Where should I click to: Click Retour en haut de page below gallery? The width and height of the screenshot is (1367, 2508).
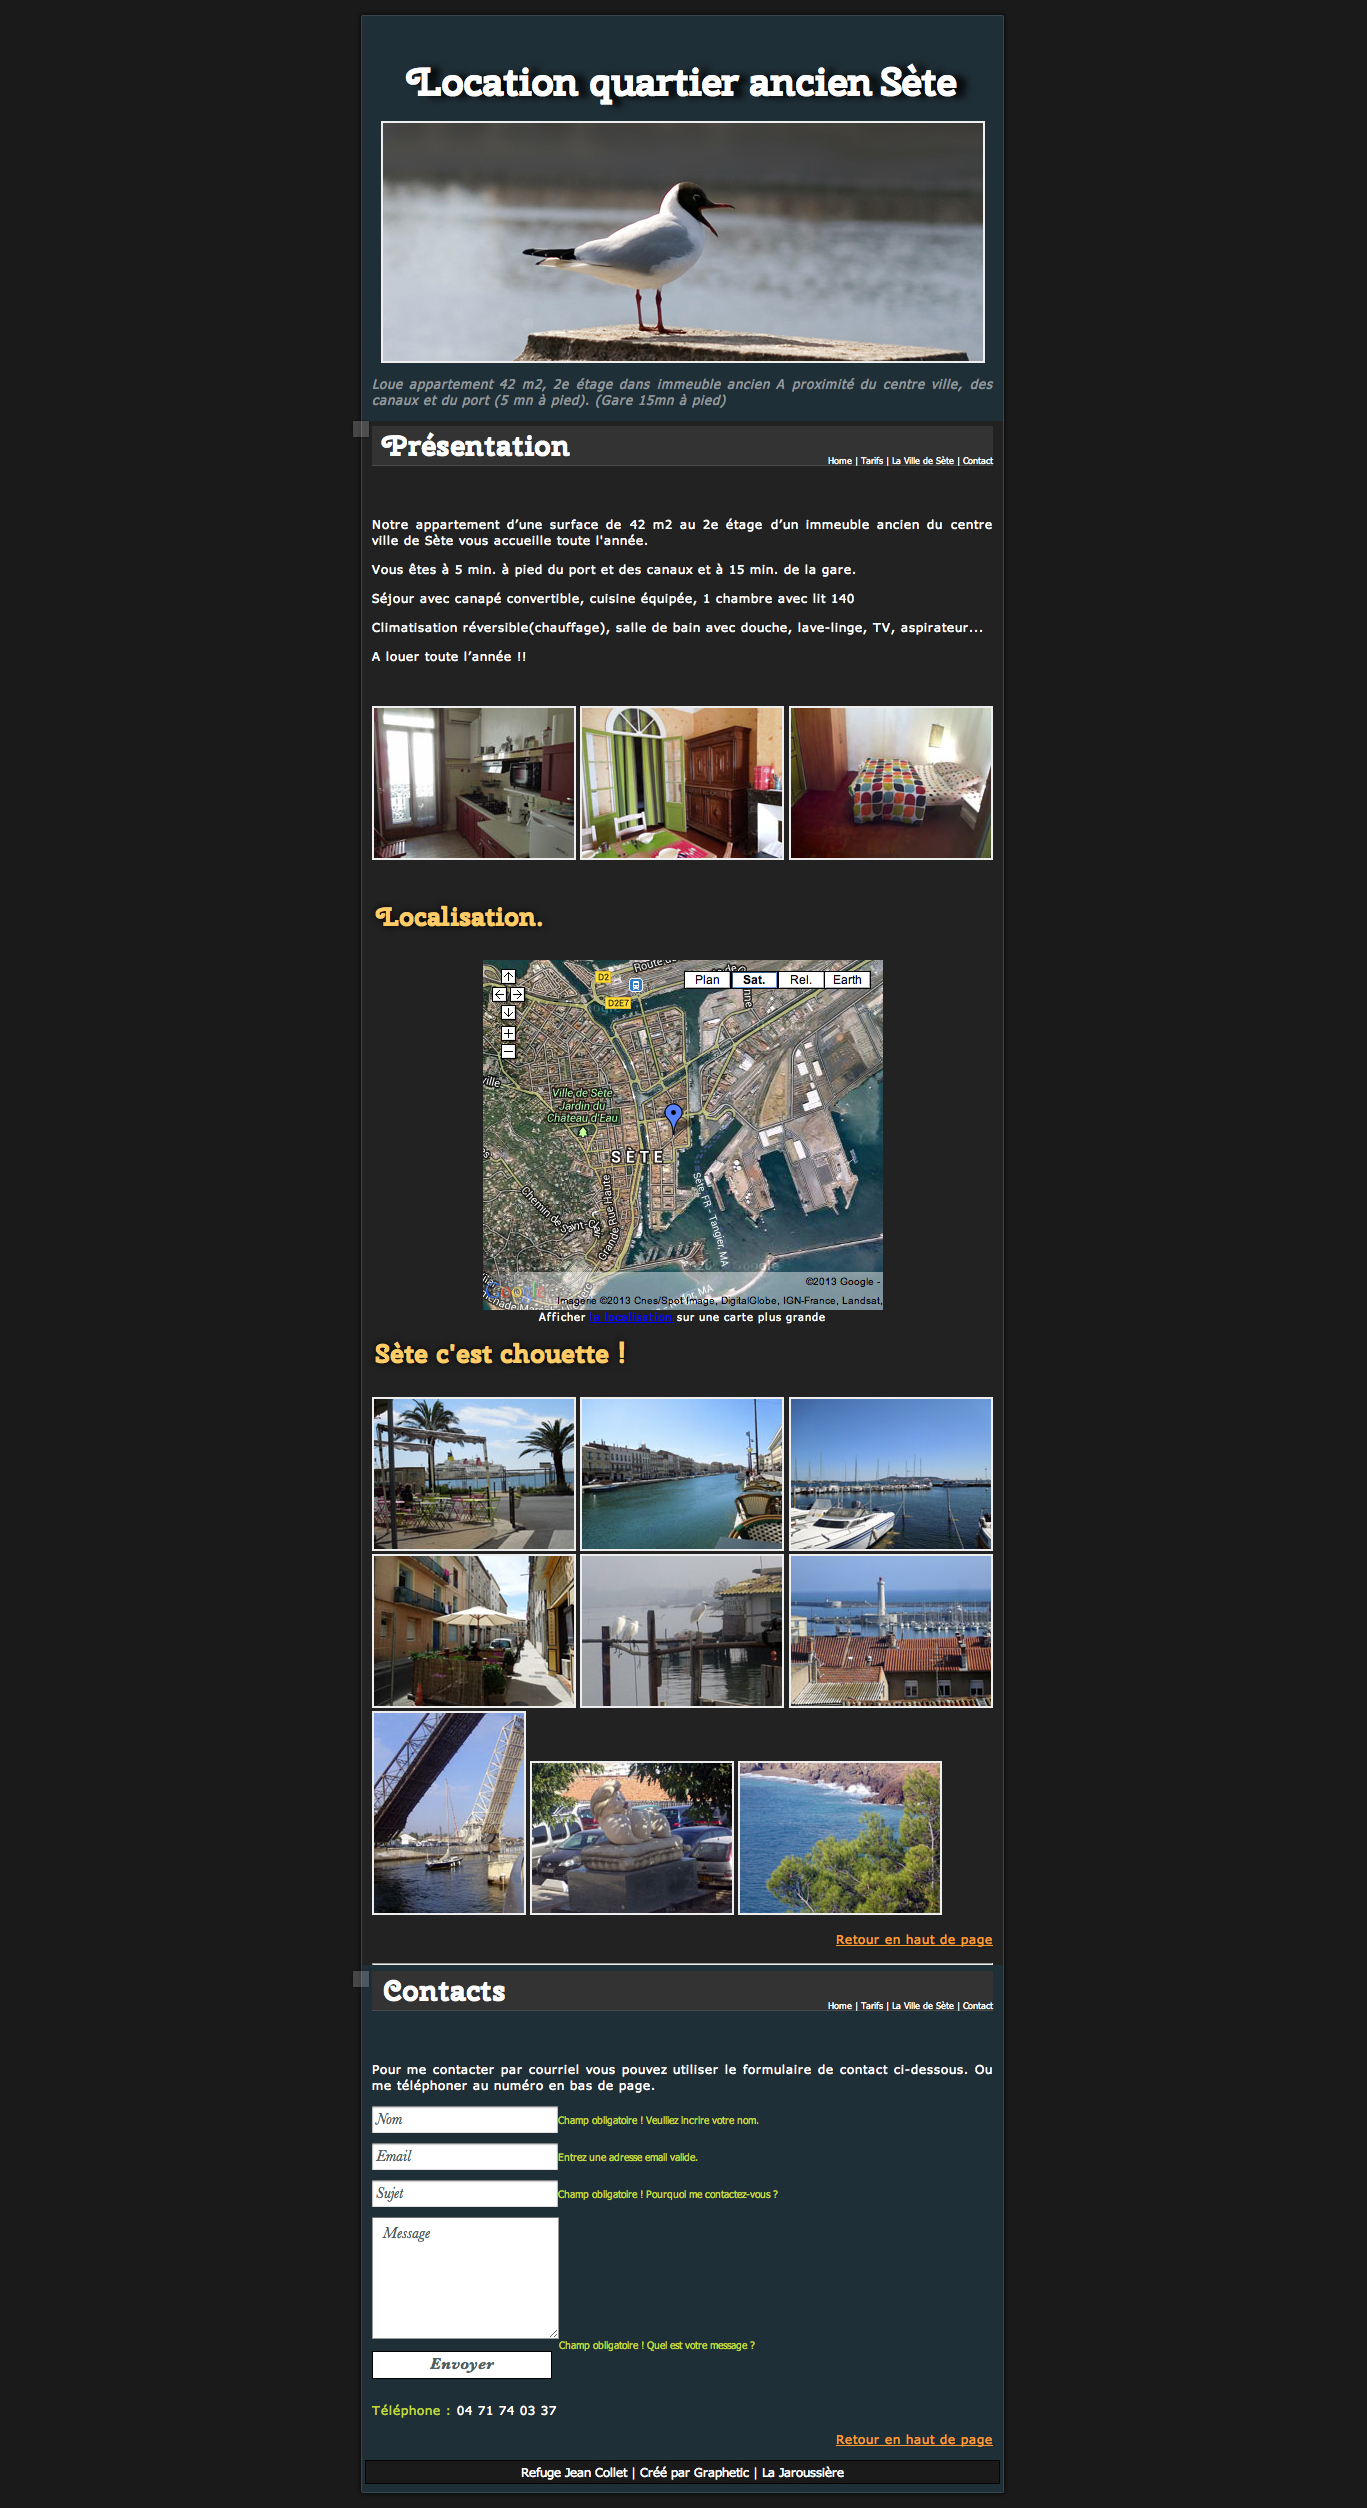914,1940
